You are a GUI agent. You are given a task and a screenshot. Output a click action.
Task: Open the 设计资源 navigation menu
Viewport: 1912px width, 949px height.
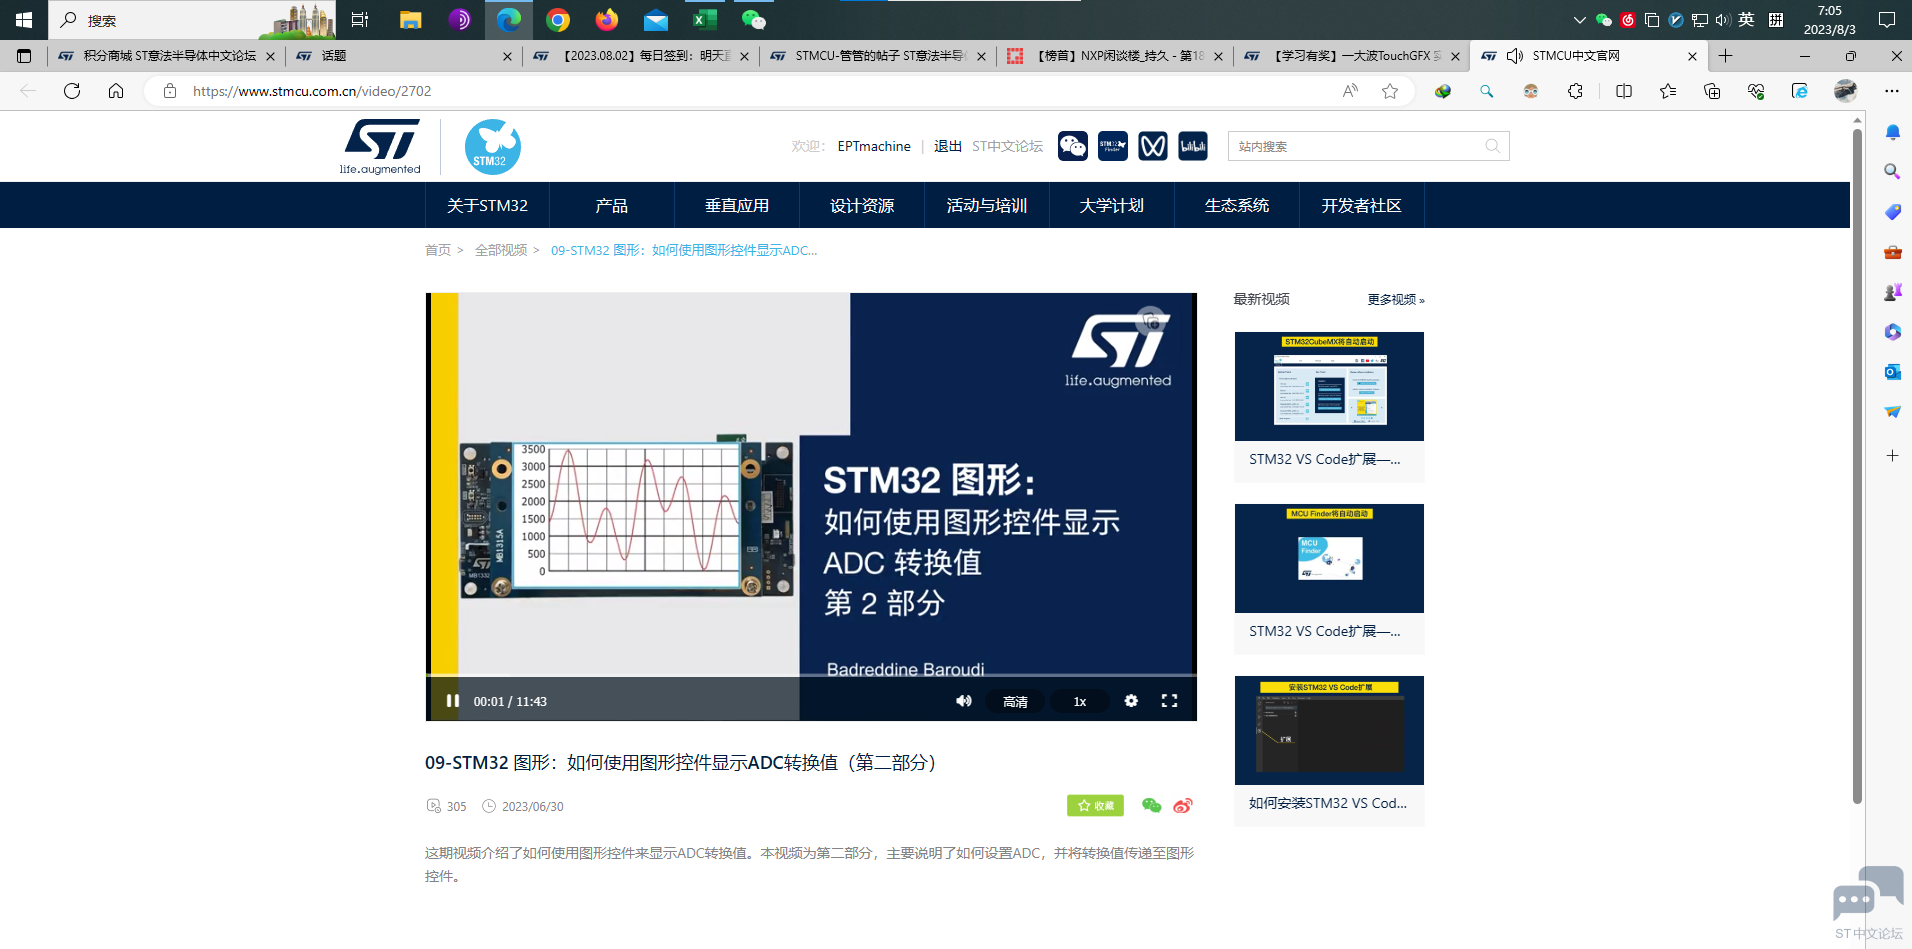862,205
